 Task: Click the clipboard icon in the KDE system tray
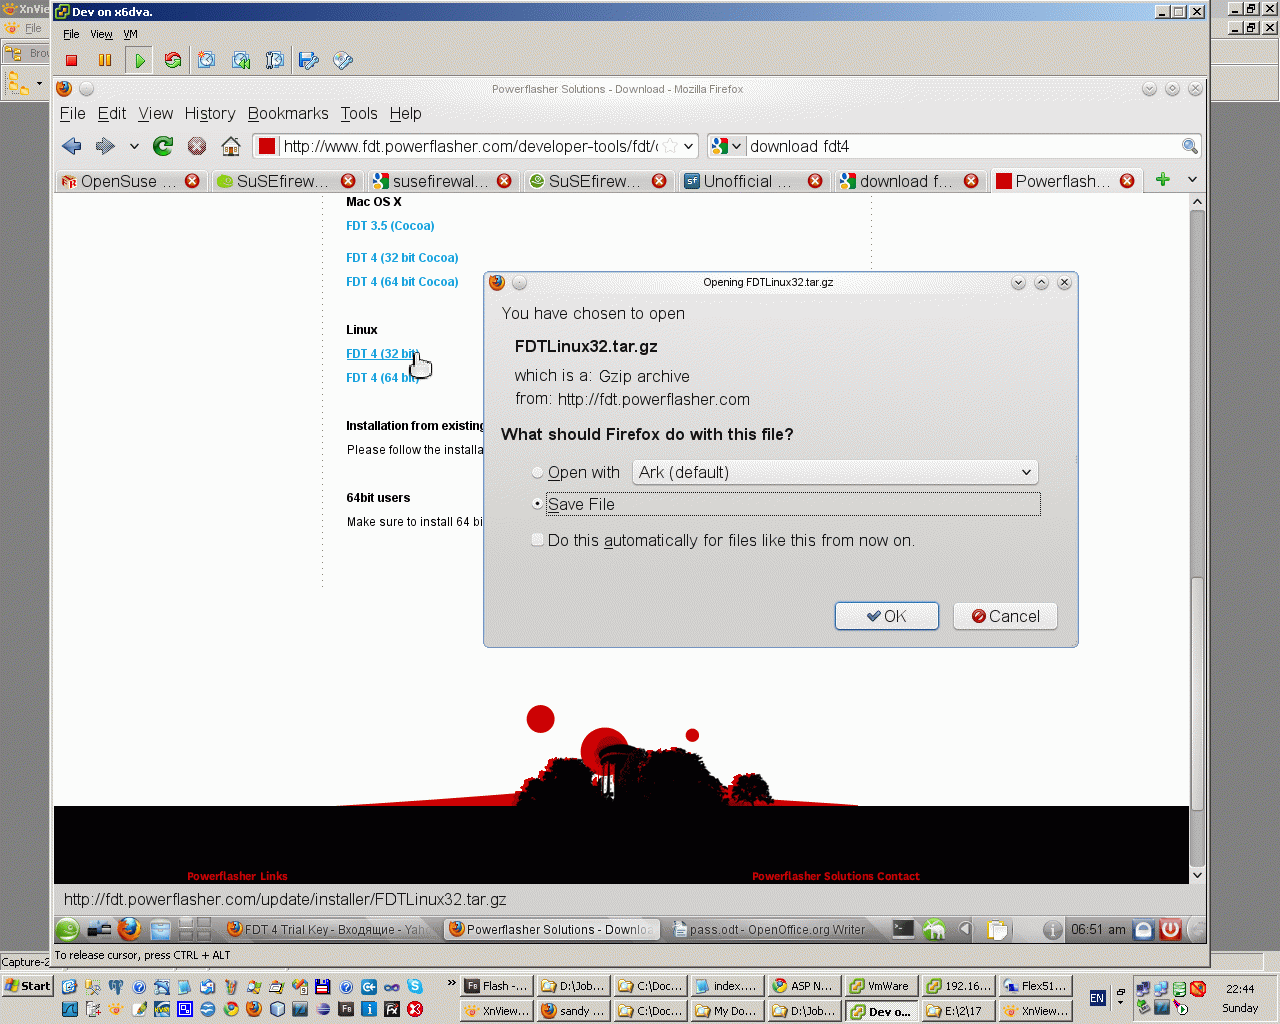pyautogui.click(x=997, y=930)
